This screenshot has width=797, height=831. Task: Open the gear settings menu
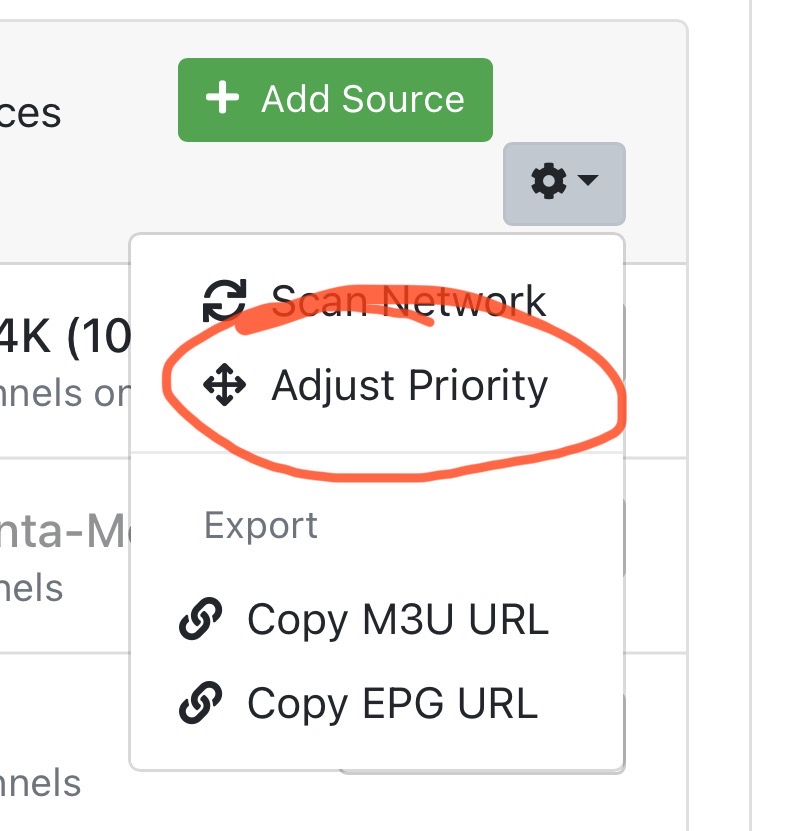point(548,182)
